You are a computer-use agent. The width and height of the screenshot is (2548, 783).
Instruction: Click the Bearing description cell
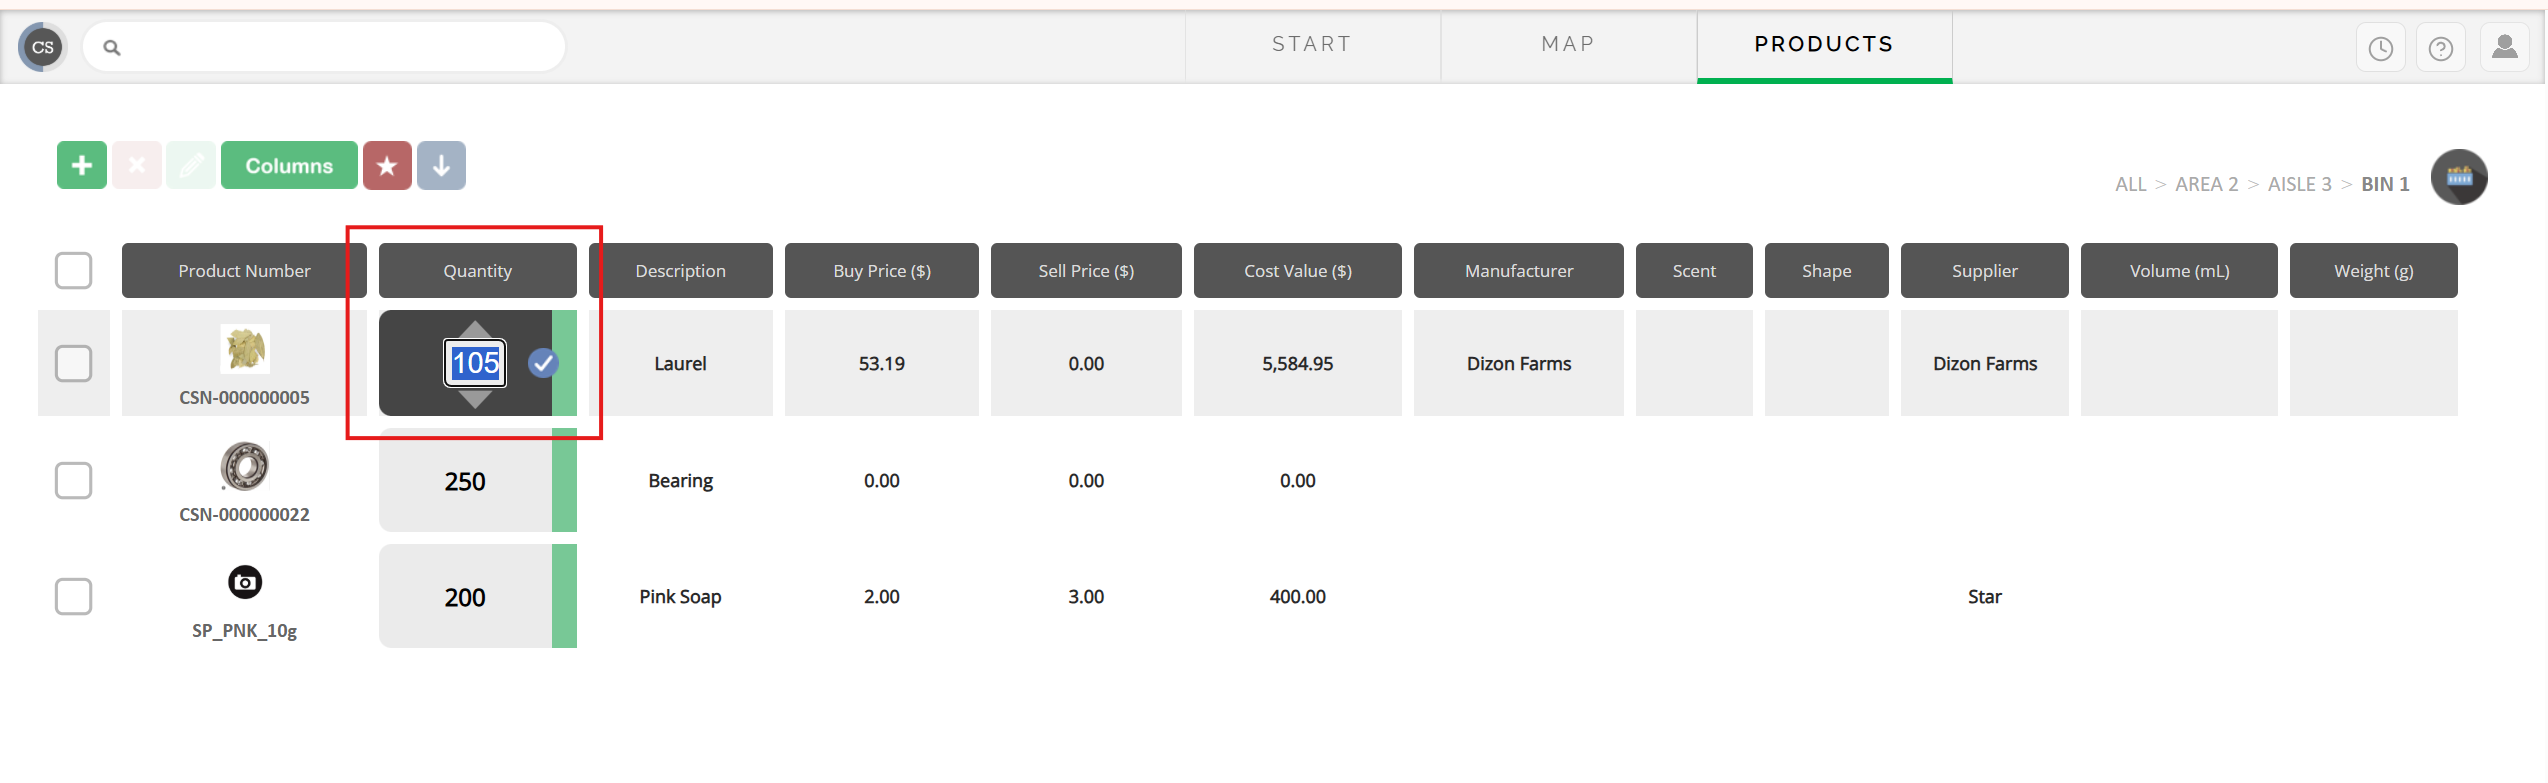pyautogui.click(x=681, y=481)
